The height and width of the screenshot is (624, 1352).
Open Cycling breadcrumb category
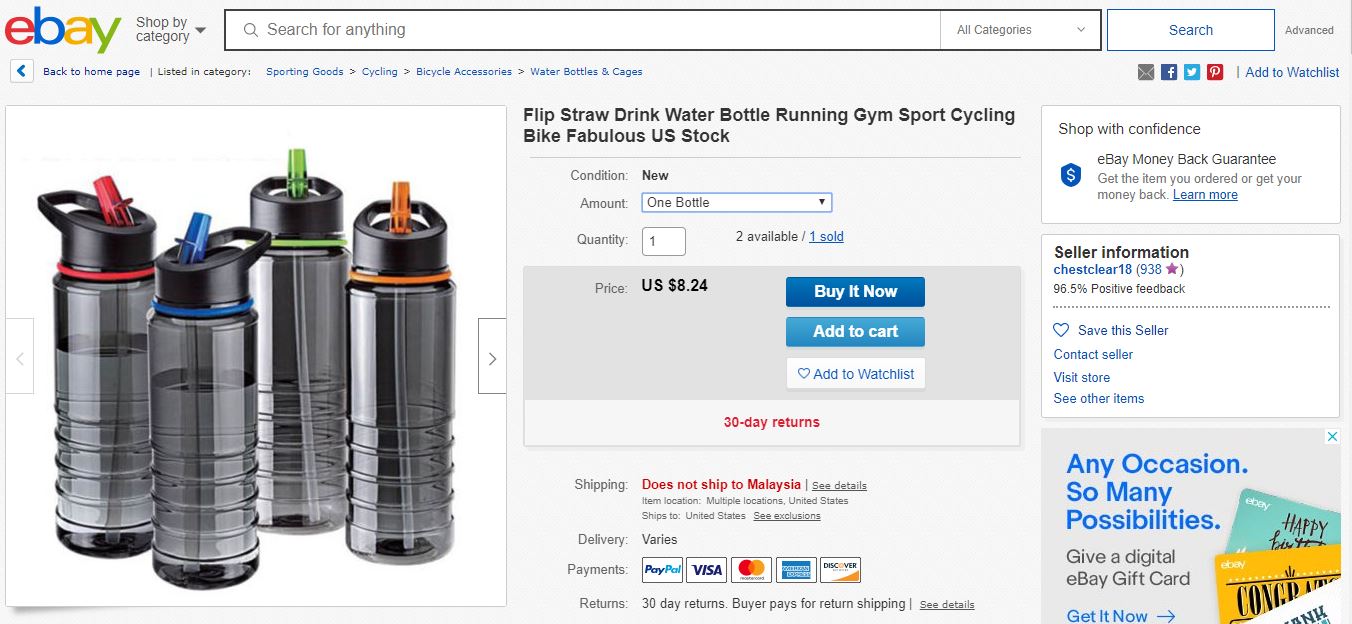click(x=380, y=72)
